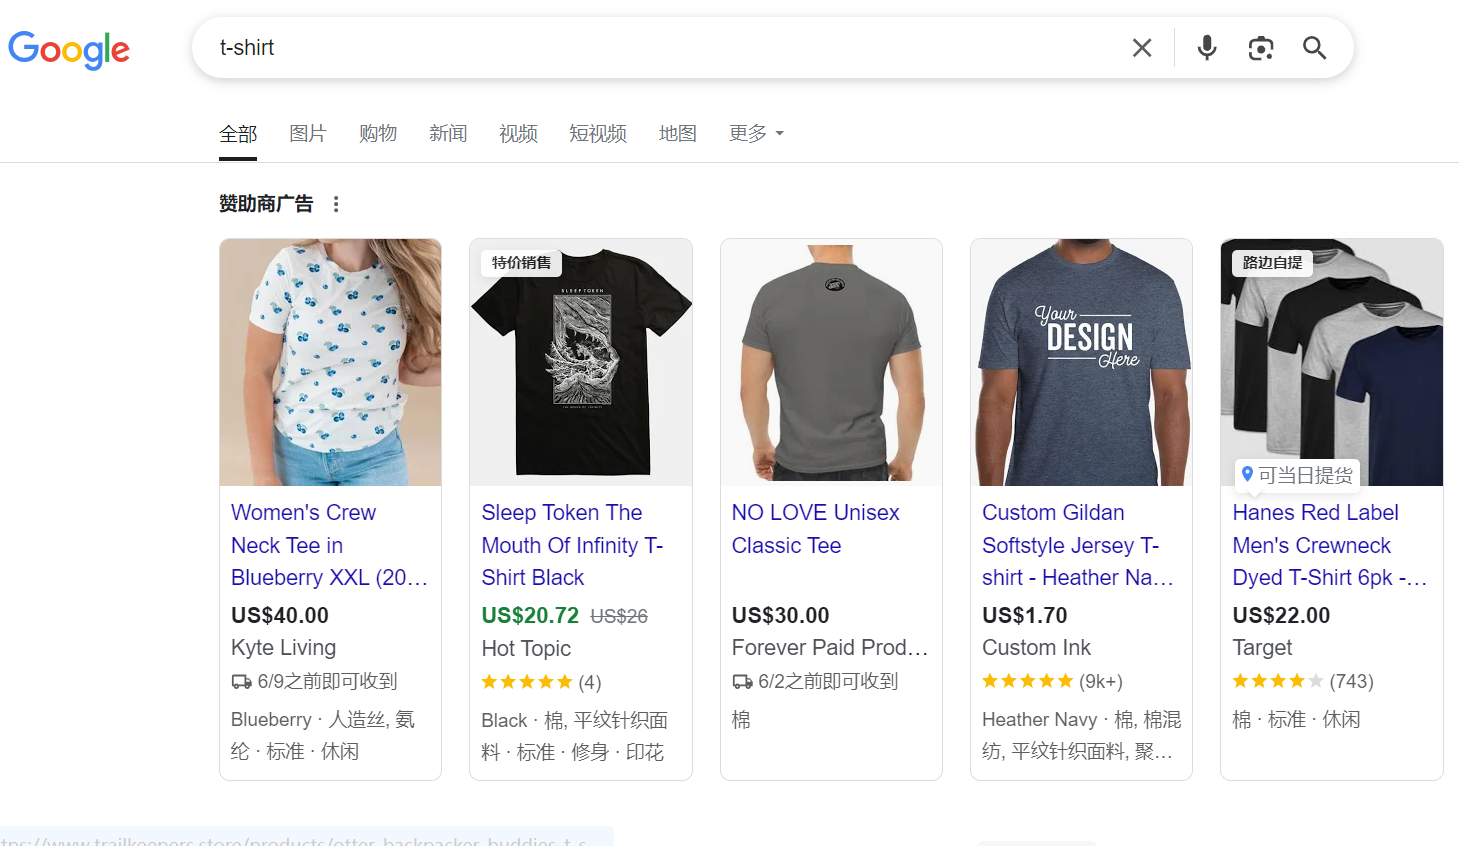Click the 可当日提货 pickup label

1297,475
